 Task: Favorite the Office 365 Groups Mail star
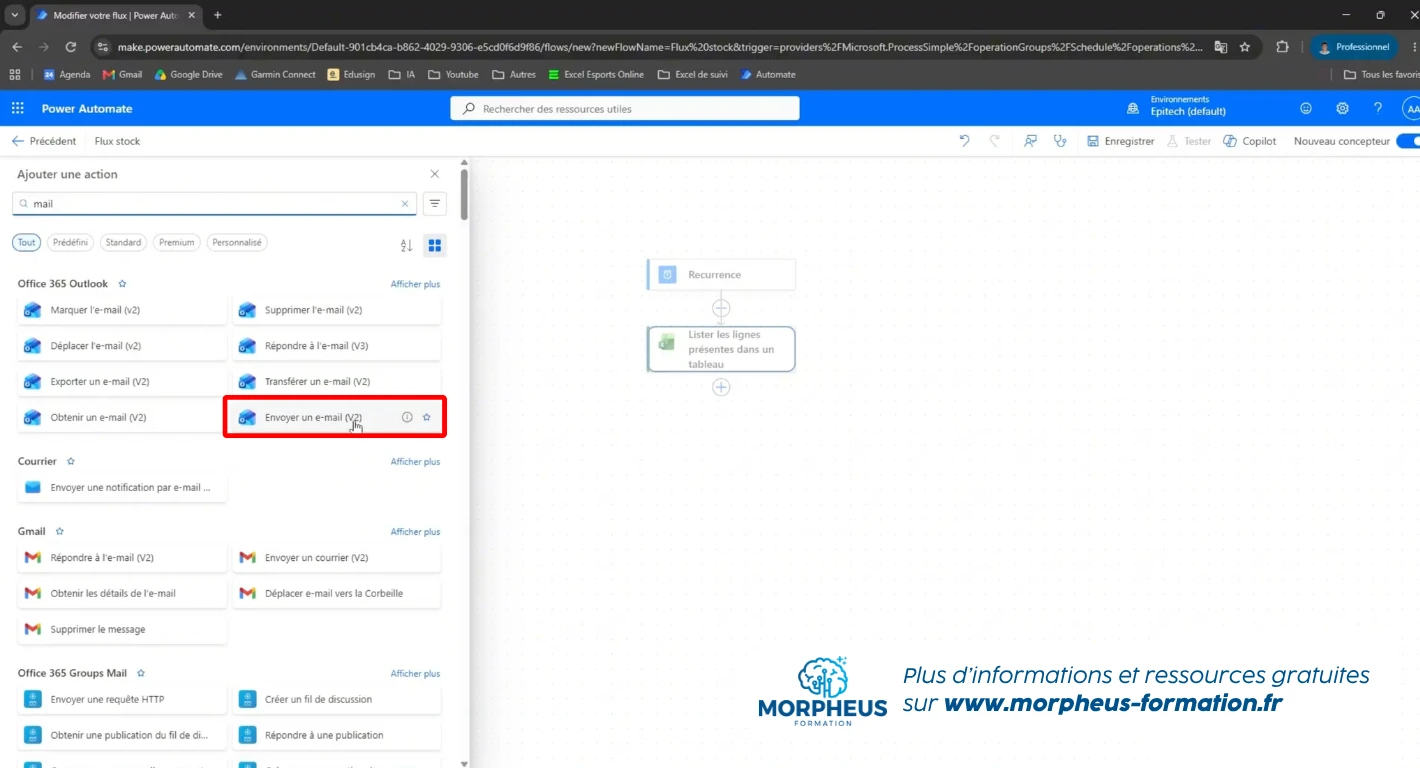141,673
